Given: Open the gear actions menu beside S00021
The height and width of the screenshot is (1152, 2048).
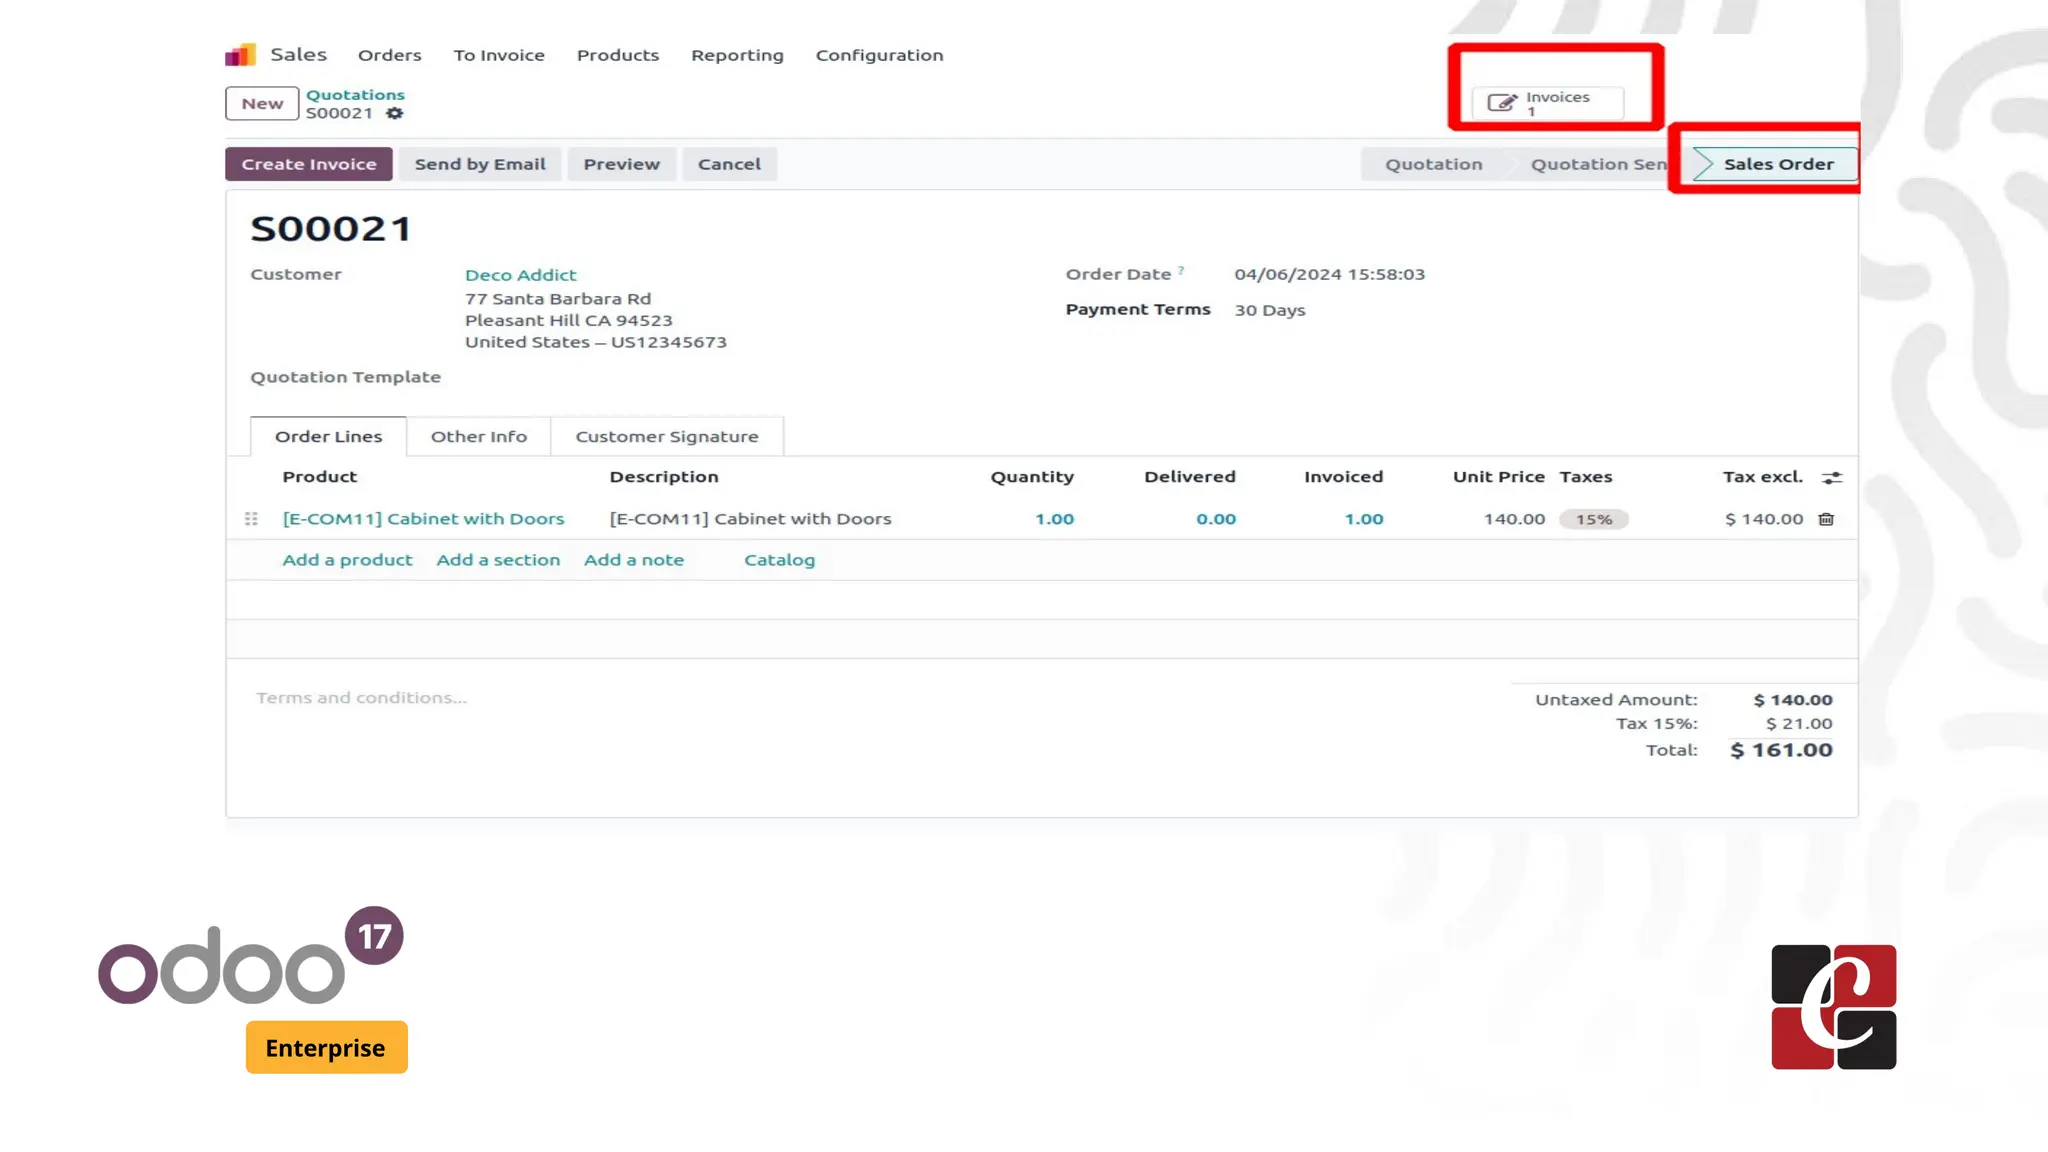Looking at the screenshot, I should (395, 113).
